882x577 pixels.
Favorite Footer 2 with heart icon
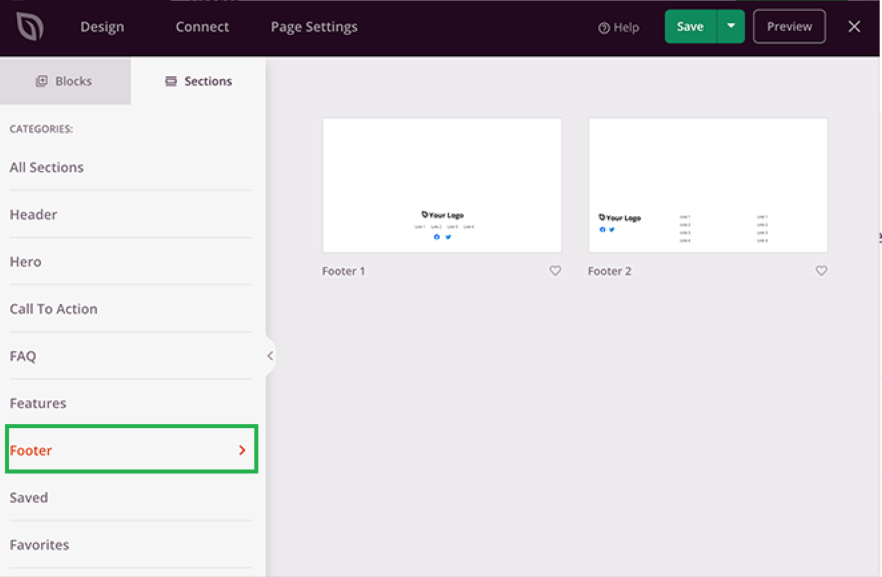tap(821, 271)
